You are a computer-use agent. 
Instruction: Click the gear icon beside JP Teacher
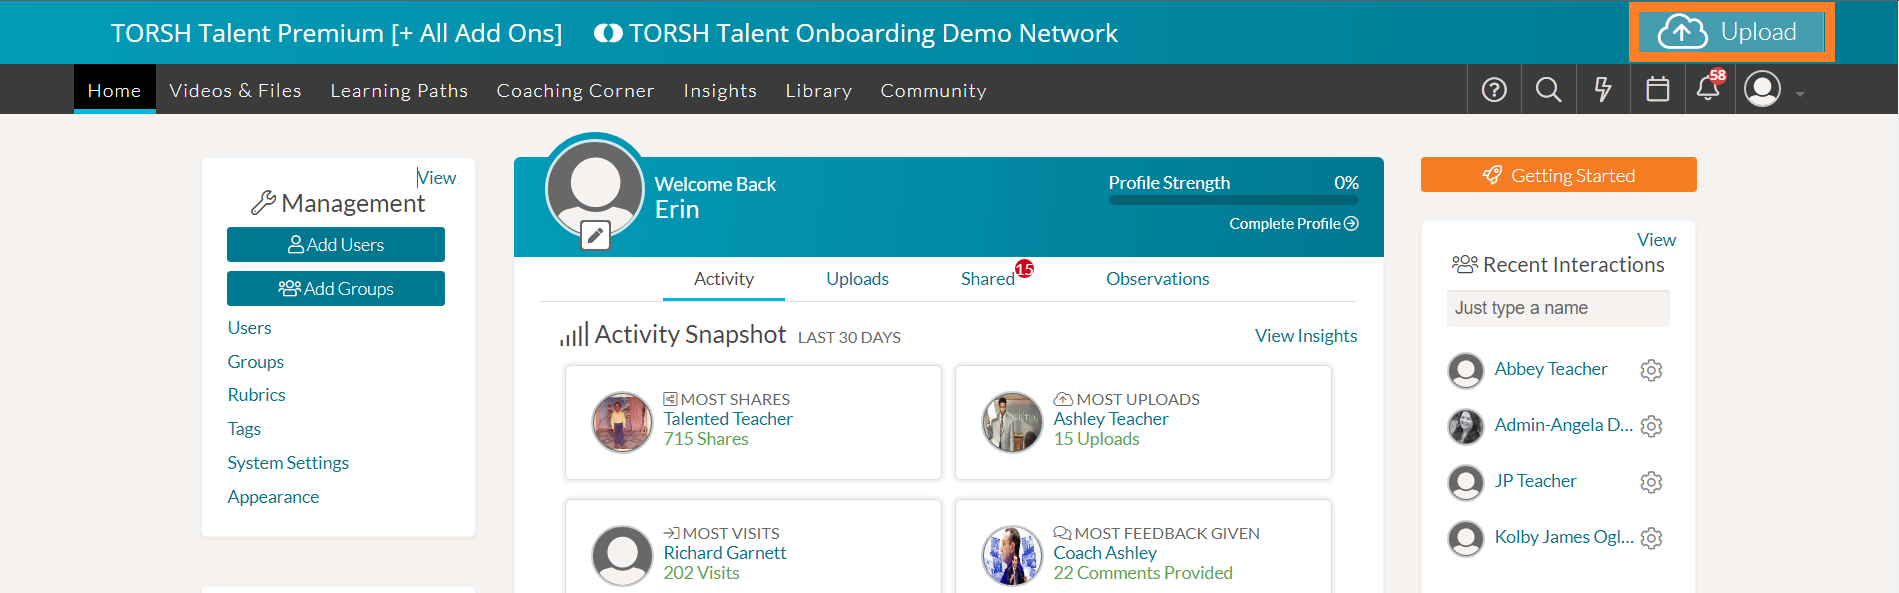click(1651, 482)
